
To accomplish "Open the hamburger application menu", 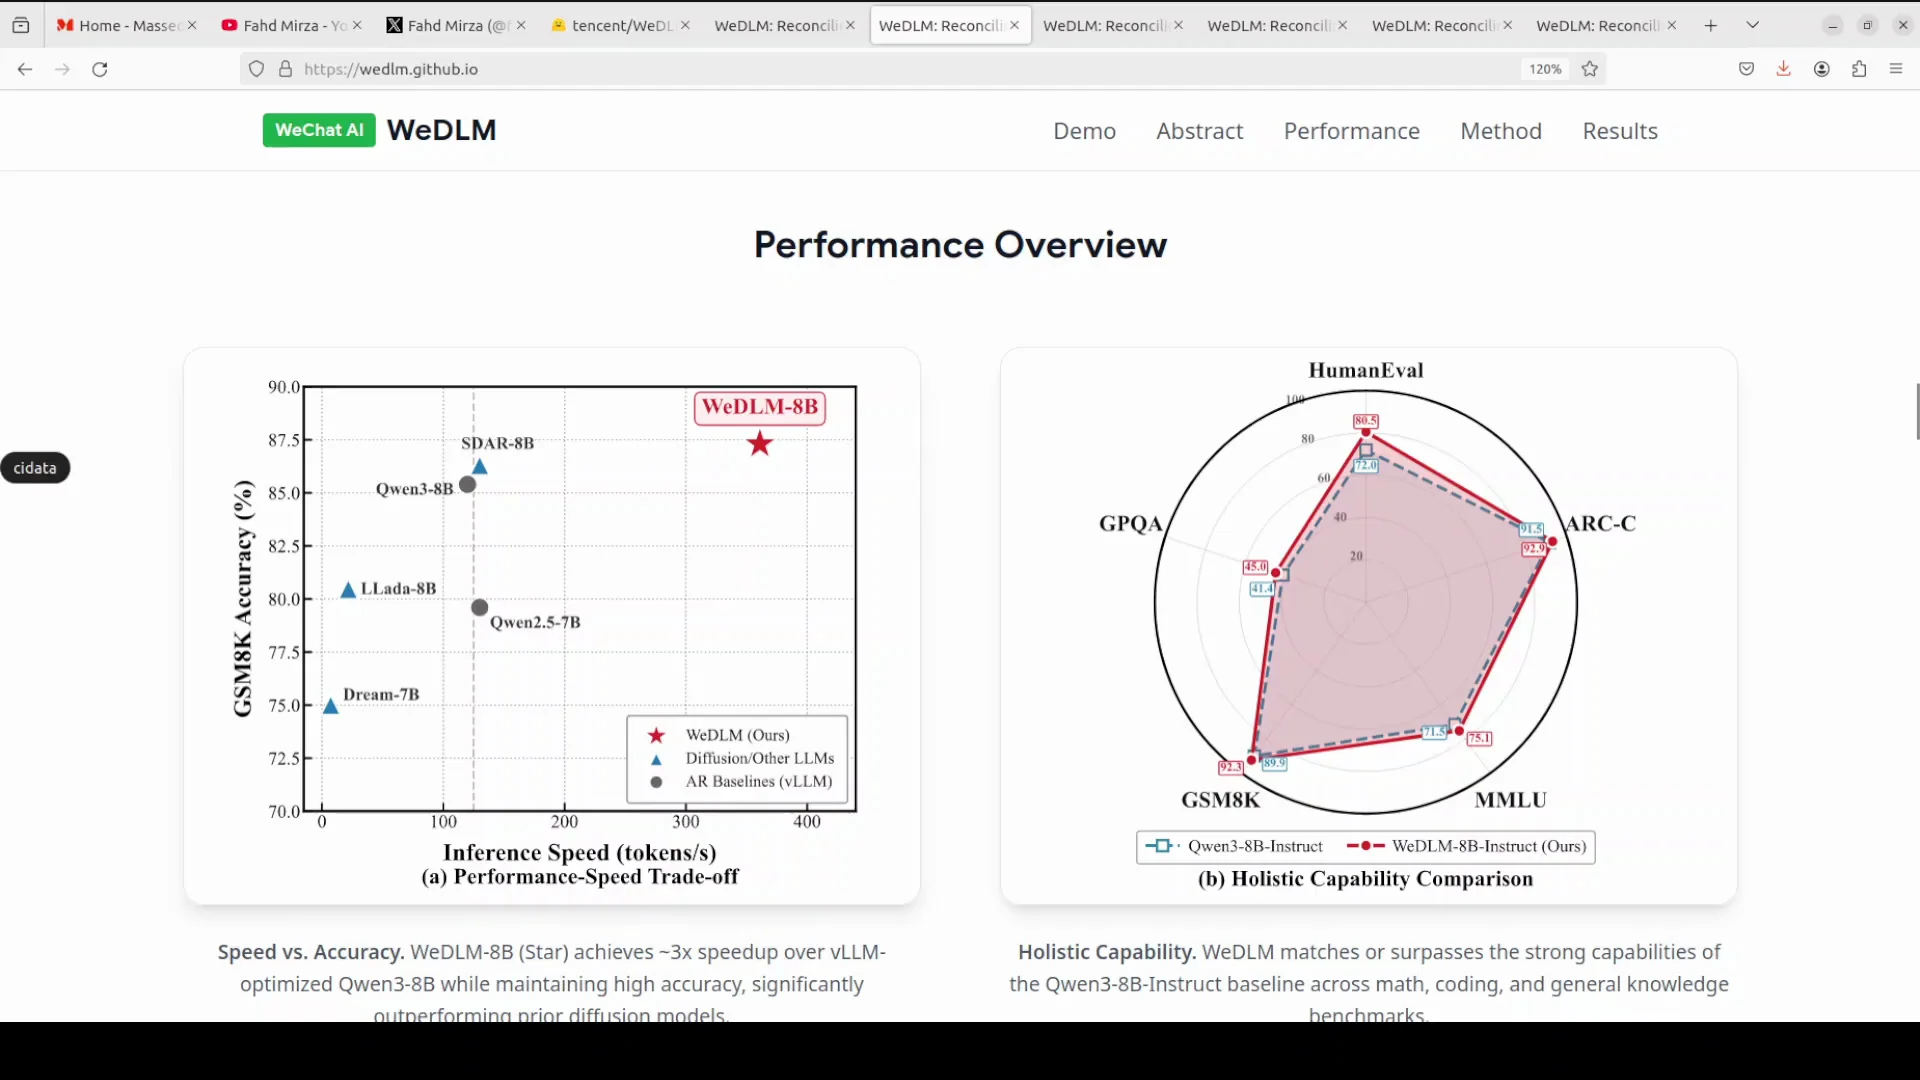I will point(1896,69).
